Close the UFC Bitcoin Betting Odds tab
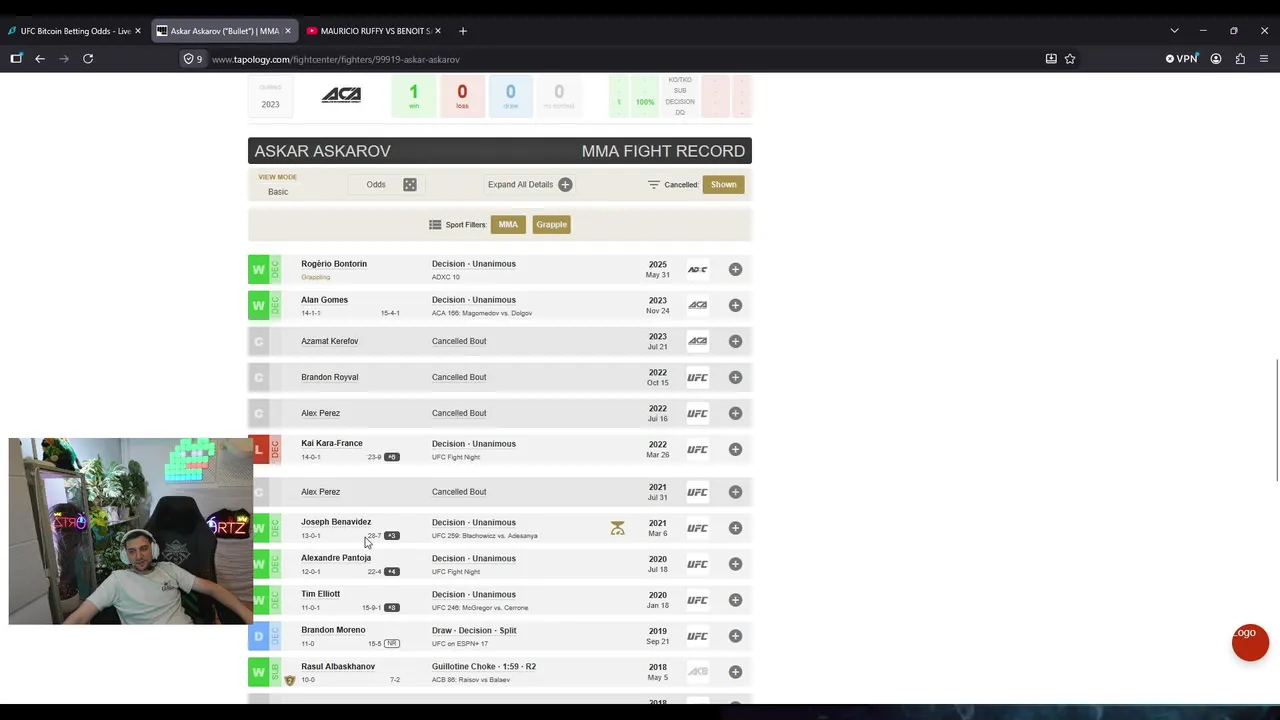The image size is (1280, 720). click(x=138, y=31)
